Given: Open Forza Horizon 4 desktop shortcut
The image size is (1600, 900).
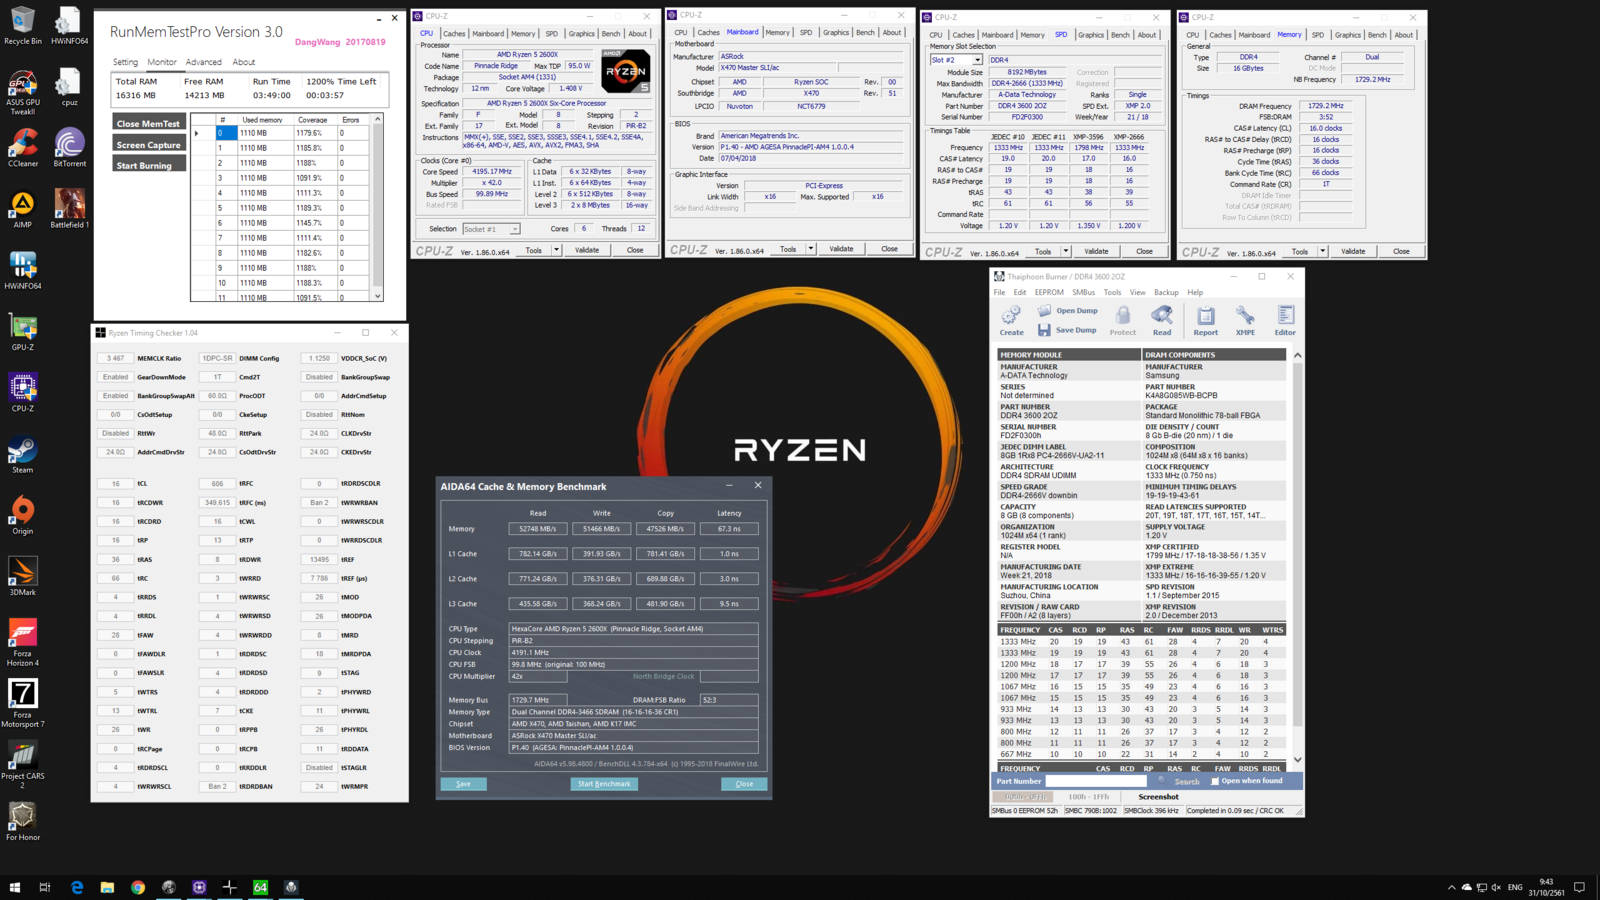Looking at the screenshot, I should coord(22,643).
